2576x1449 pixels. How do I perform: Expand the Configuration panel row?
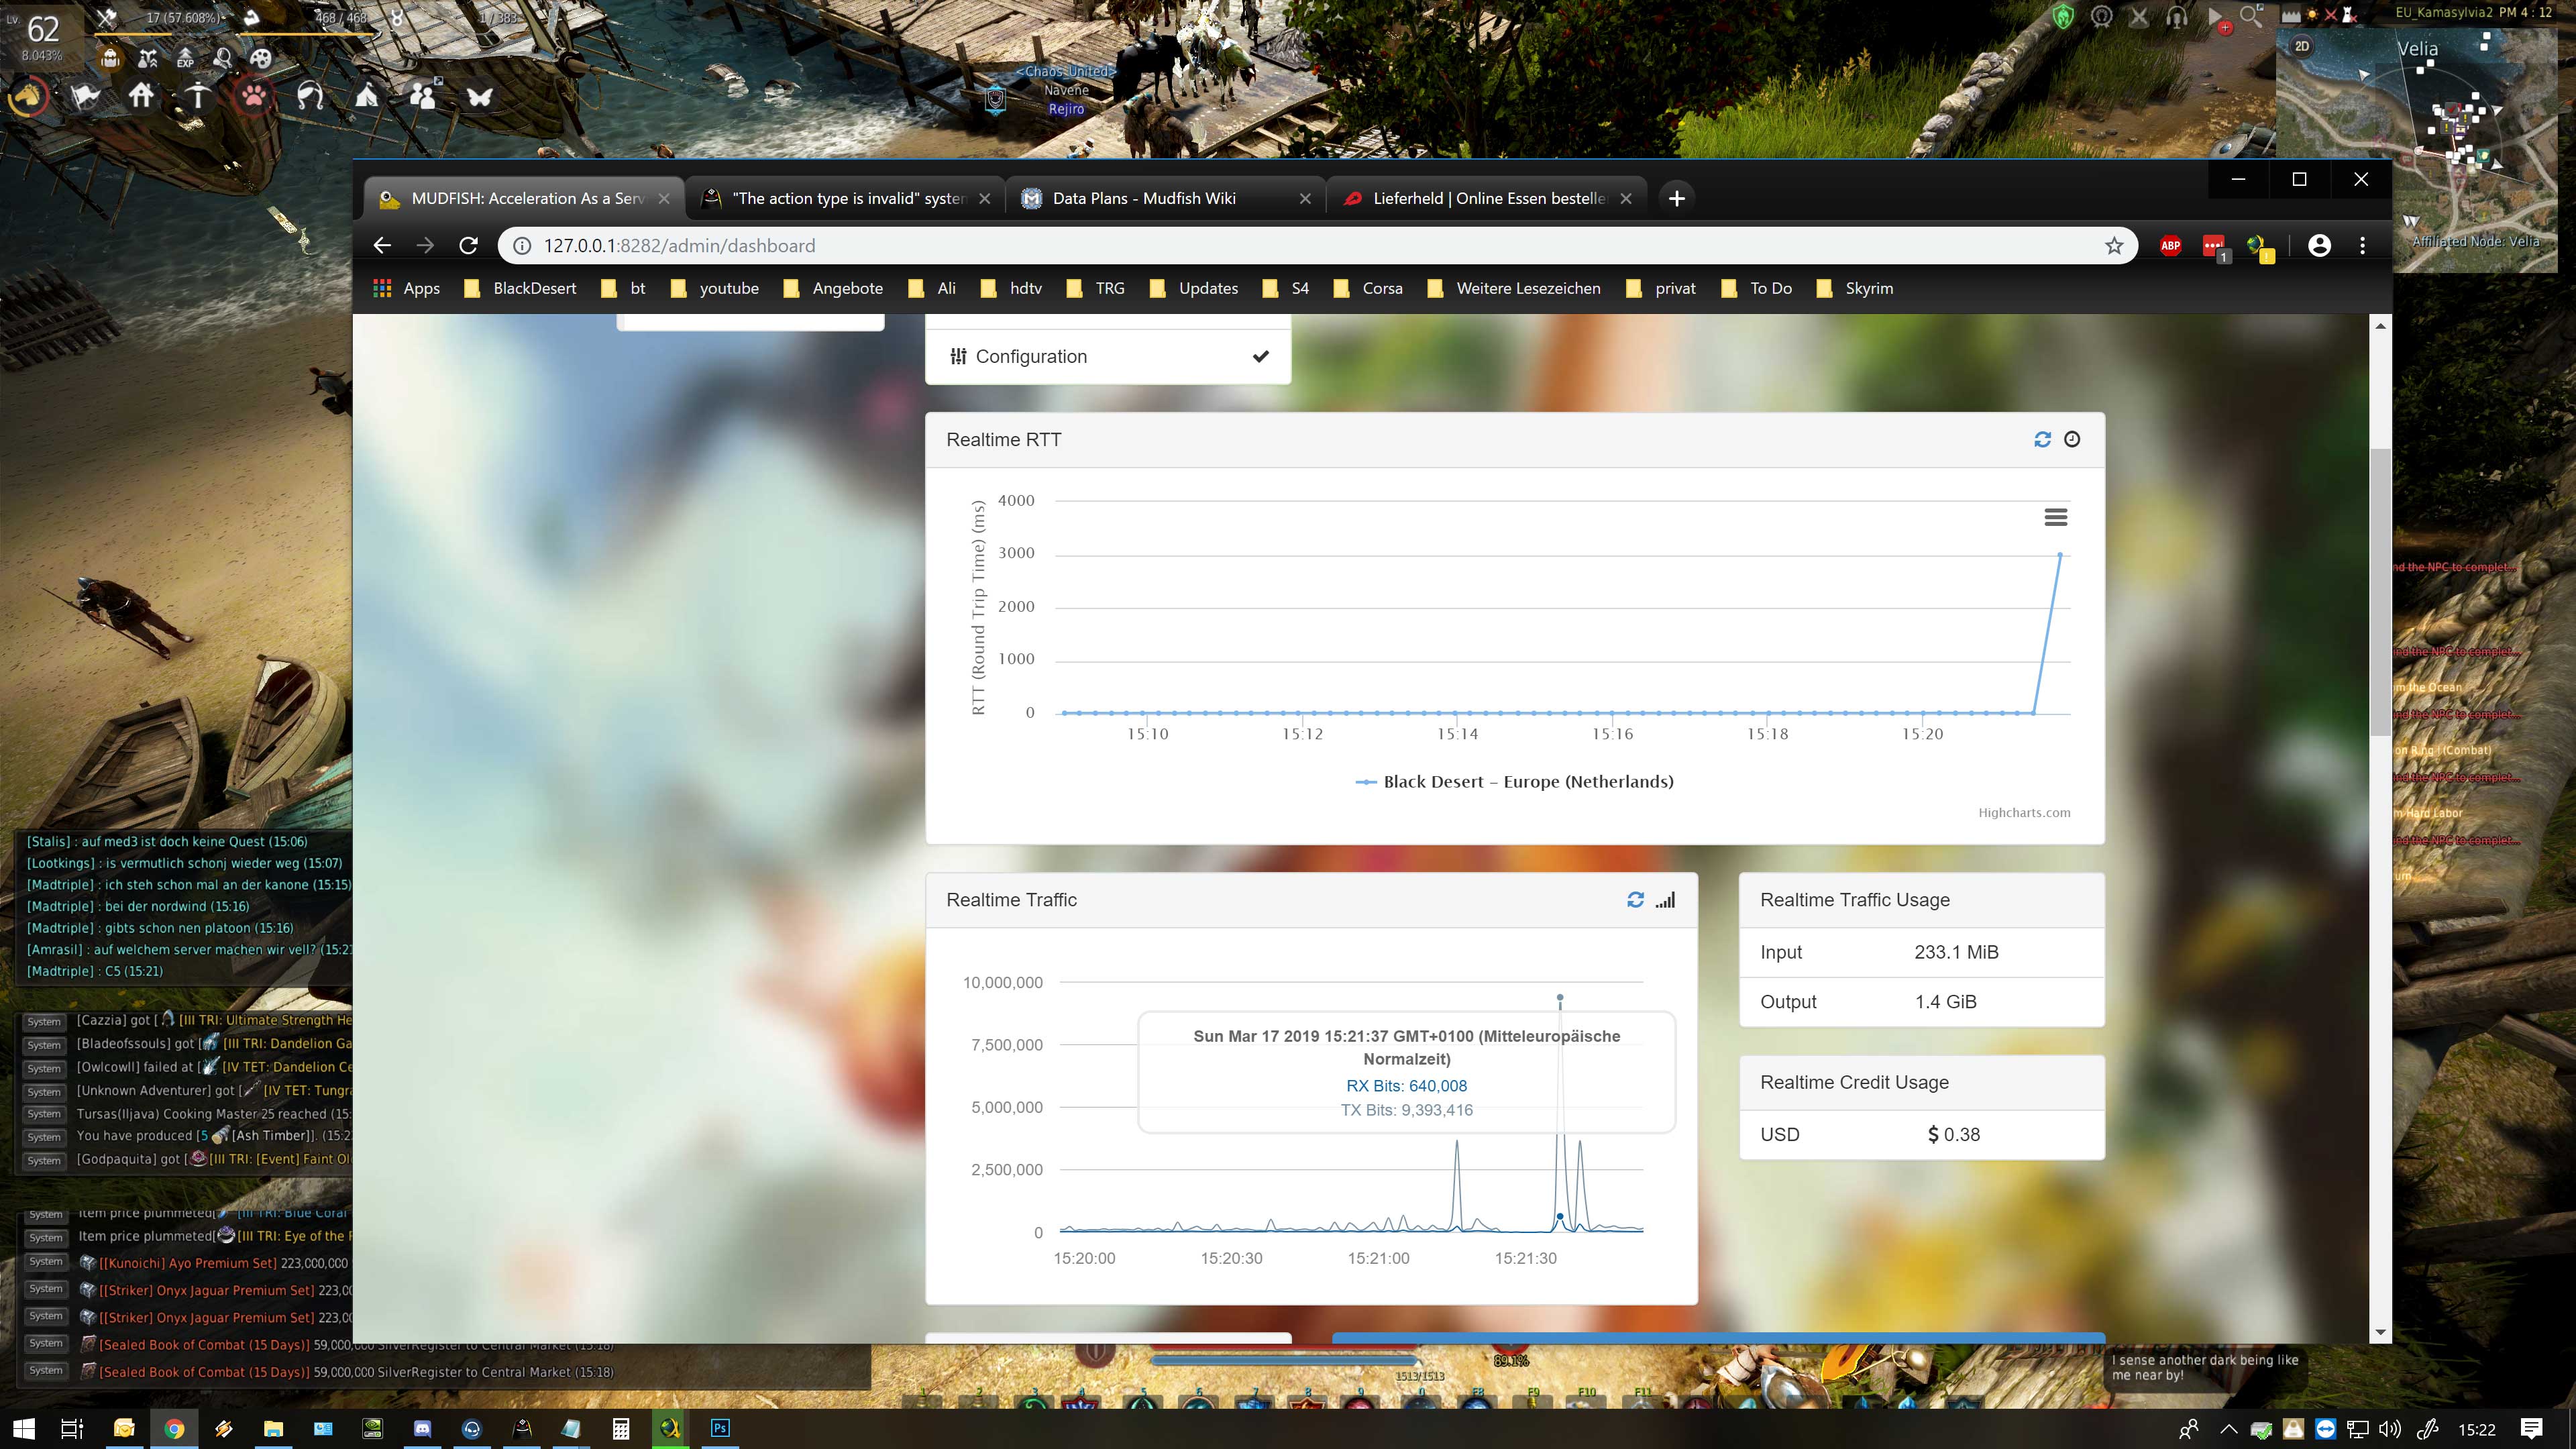click(1108, 356)
